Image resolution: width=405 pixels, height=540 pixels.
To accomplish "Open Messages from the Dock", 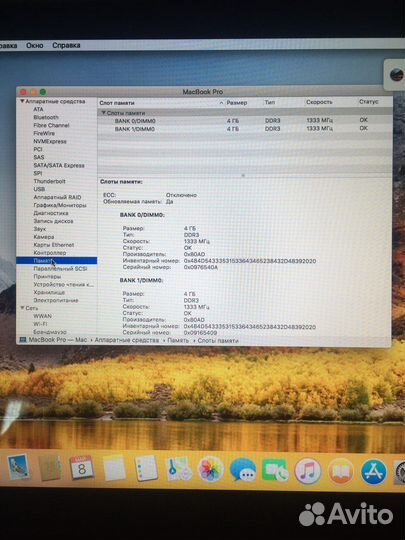I will tap(243, 470).
